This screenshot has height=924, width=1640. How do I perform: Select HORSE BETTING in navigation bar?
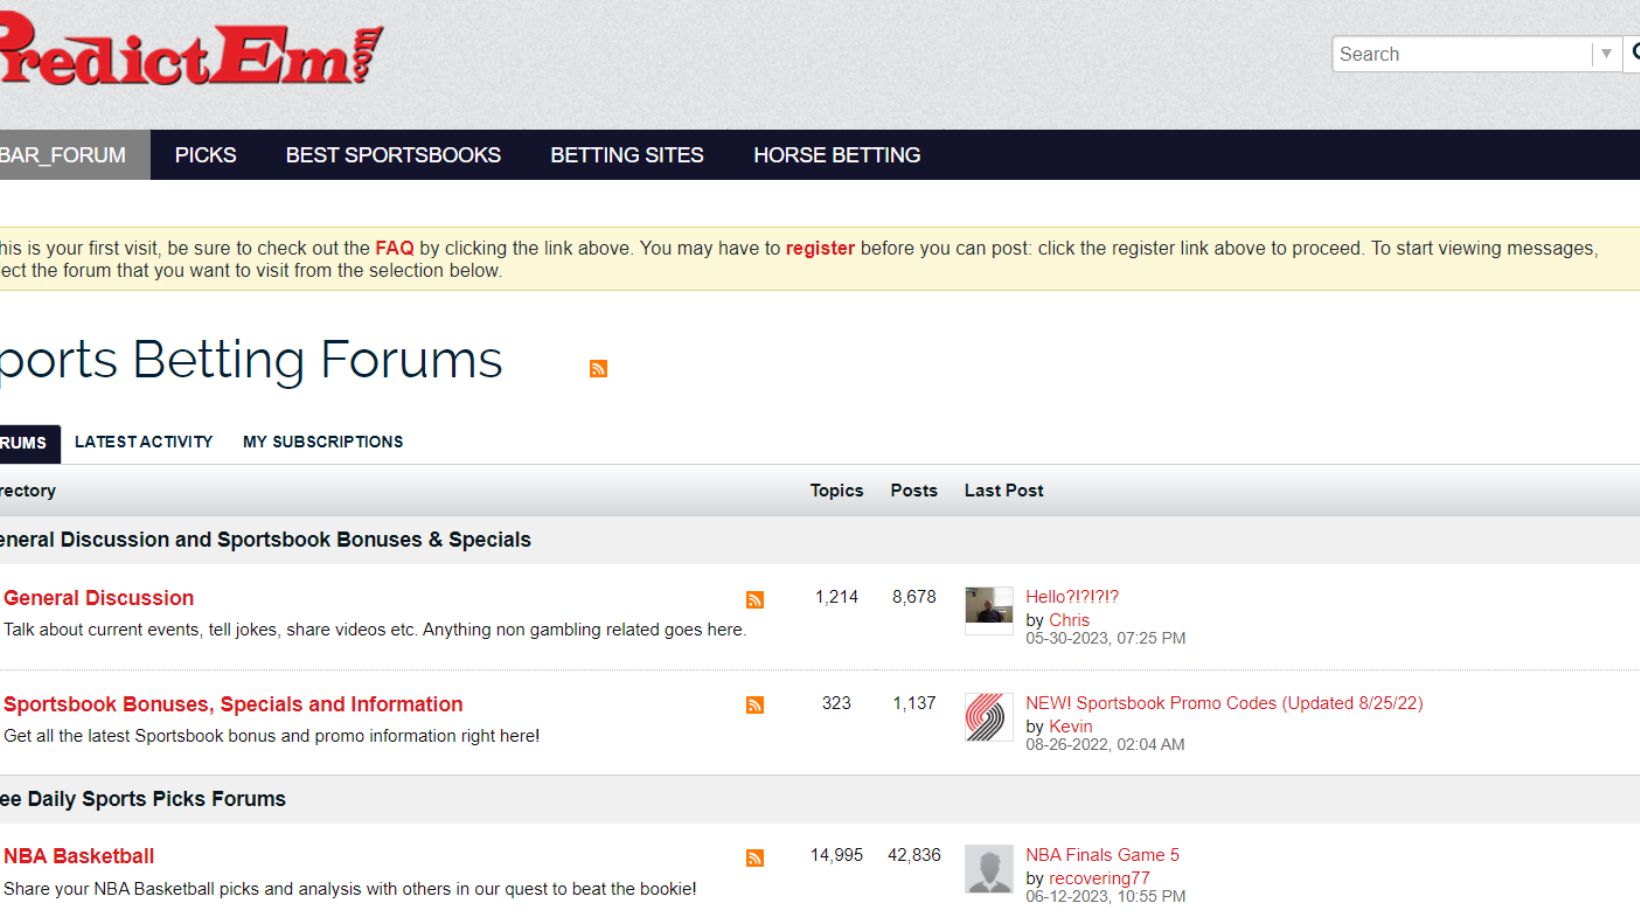837,155
